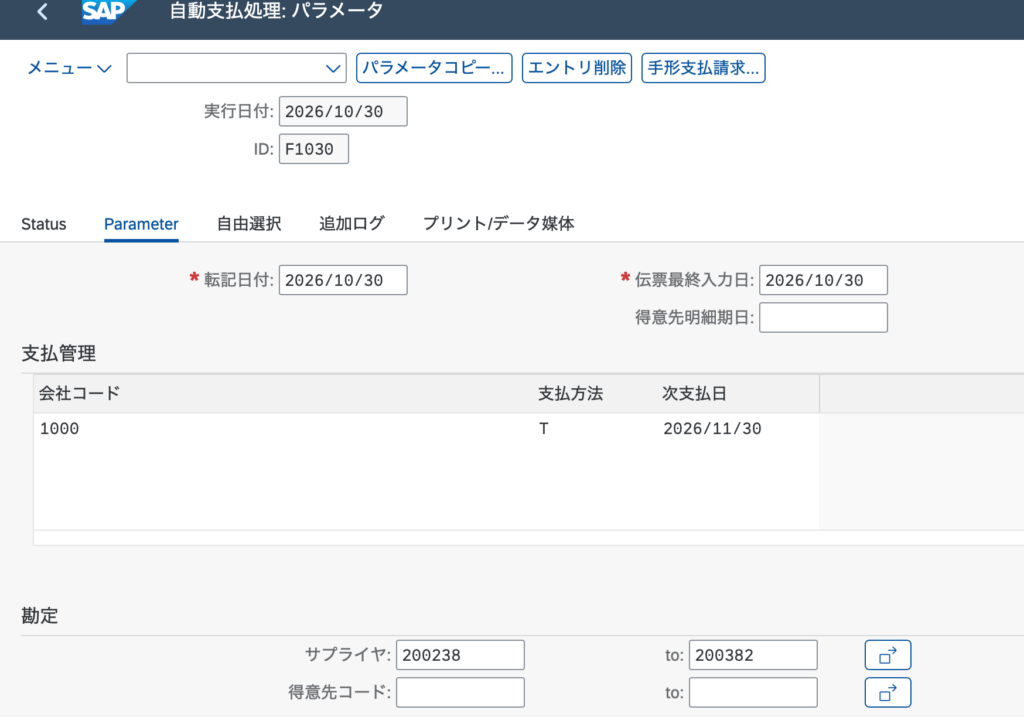Select the Parameter tab
This screenshot has width=1024, height=717.
coord(141,224)
